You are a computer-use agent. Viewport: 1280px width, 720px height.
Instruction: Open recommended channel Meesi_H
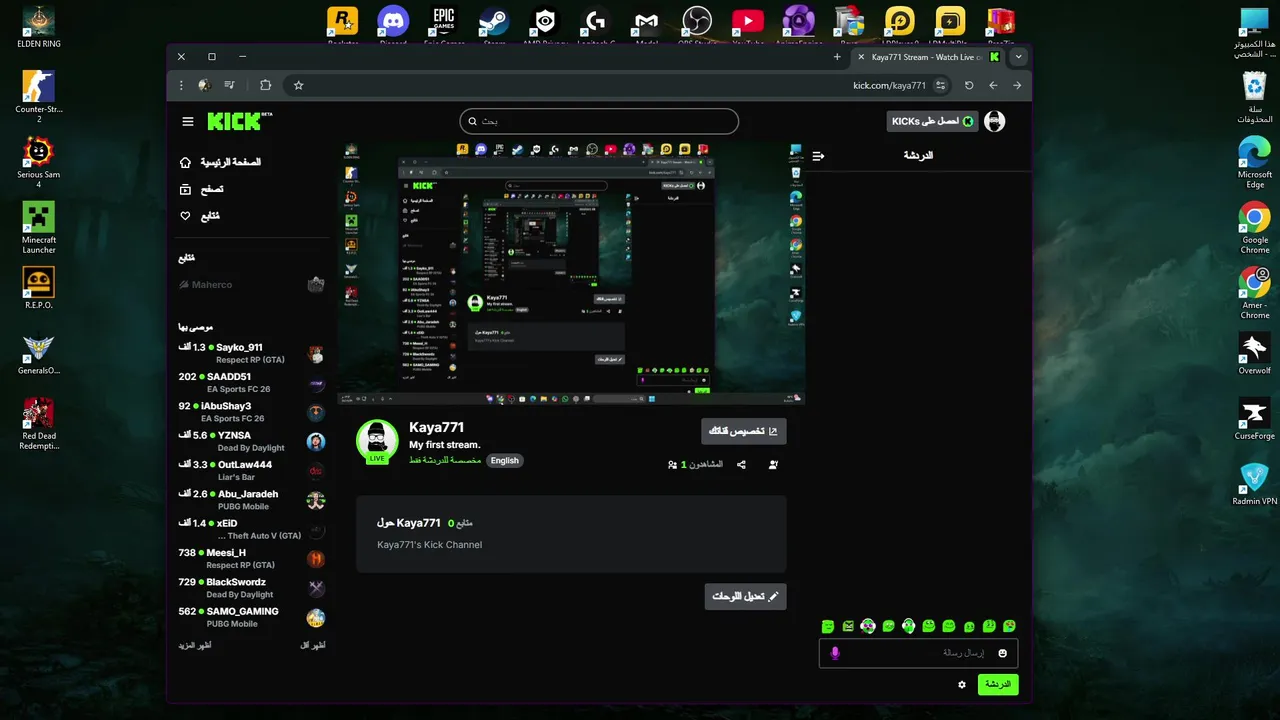click(x=251, y=558)
